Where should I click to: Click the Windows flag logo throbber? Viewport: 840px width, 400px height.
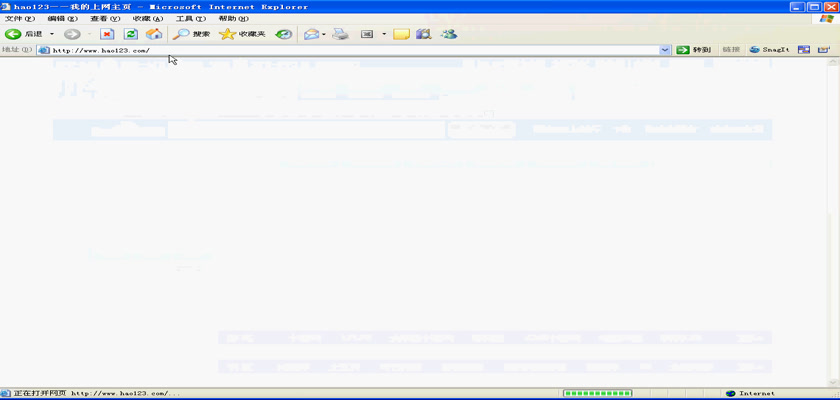click(827, 19)
